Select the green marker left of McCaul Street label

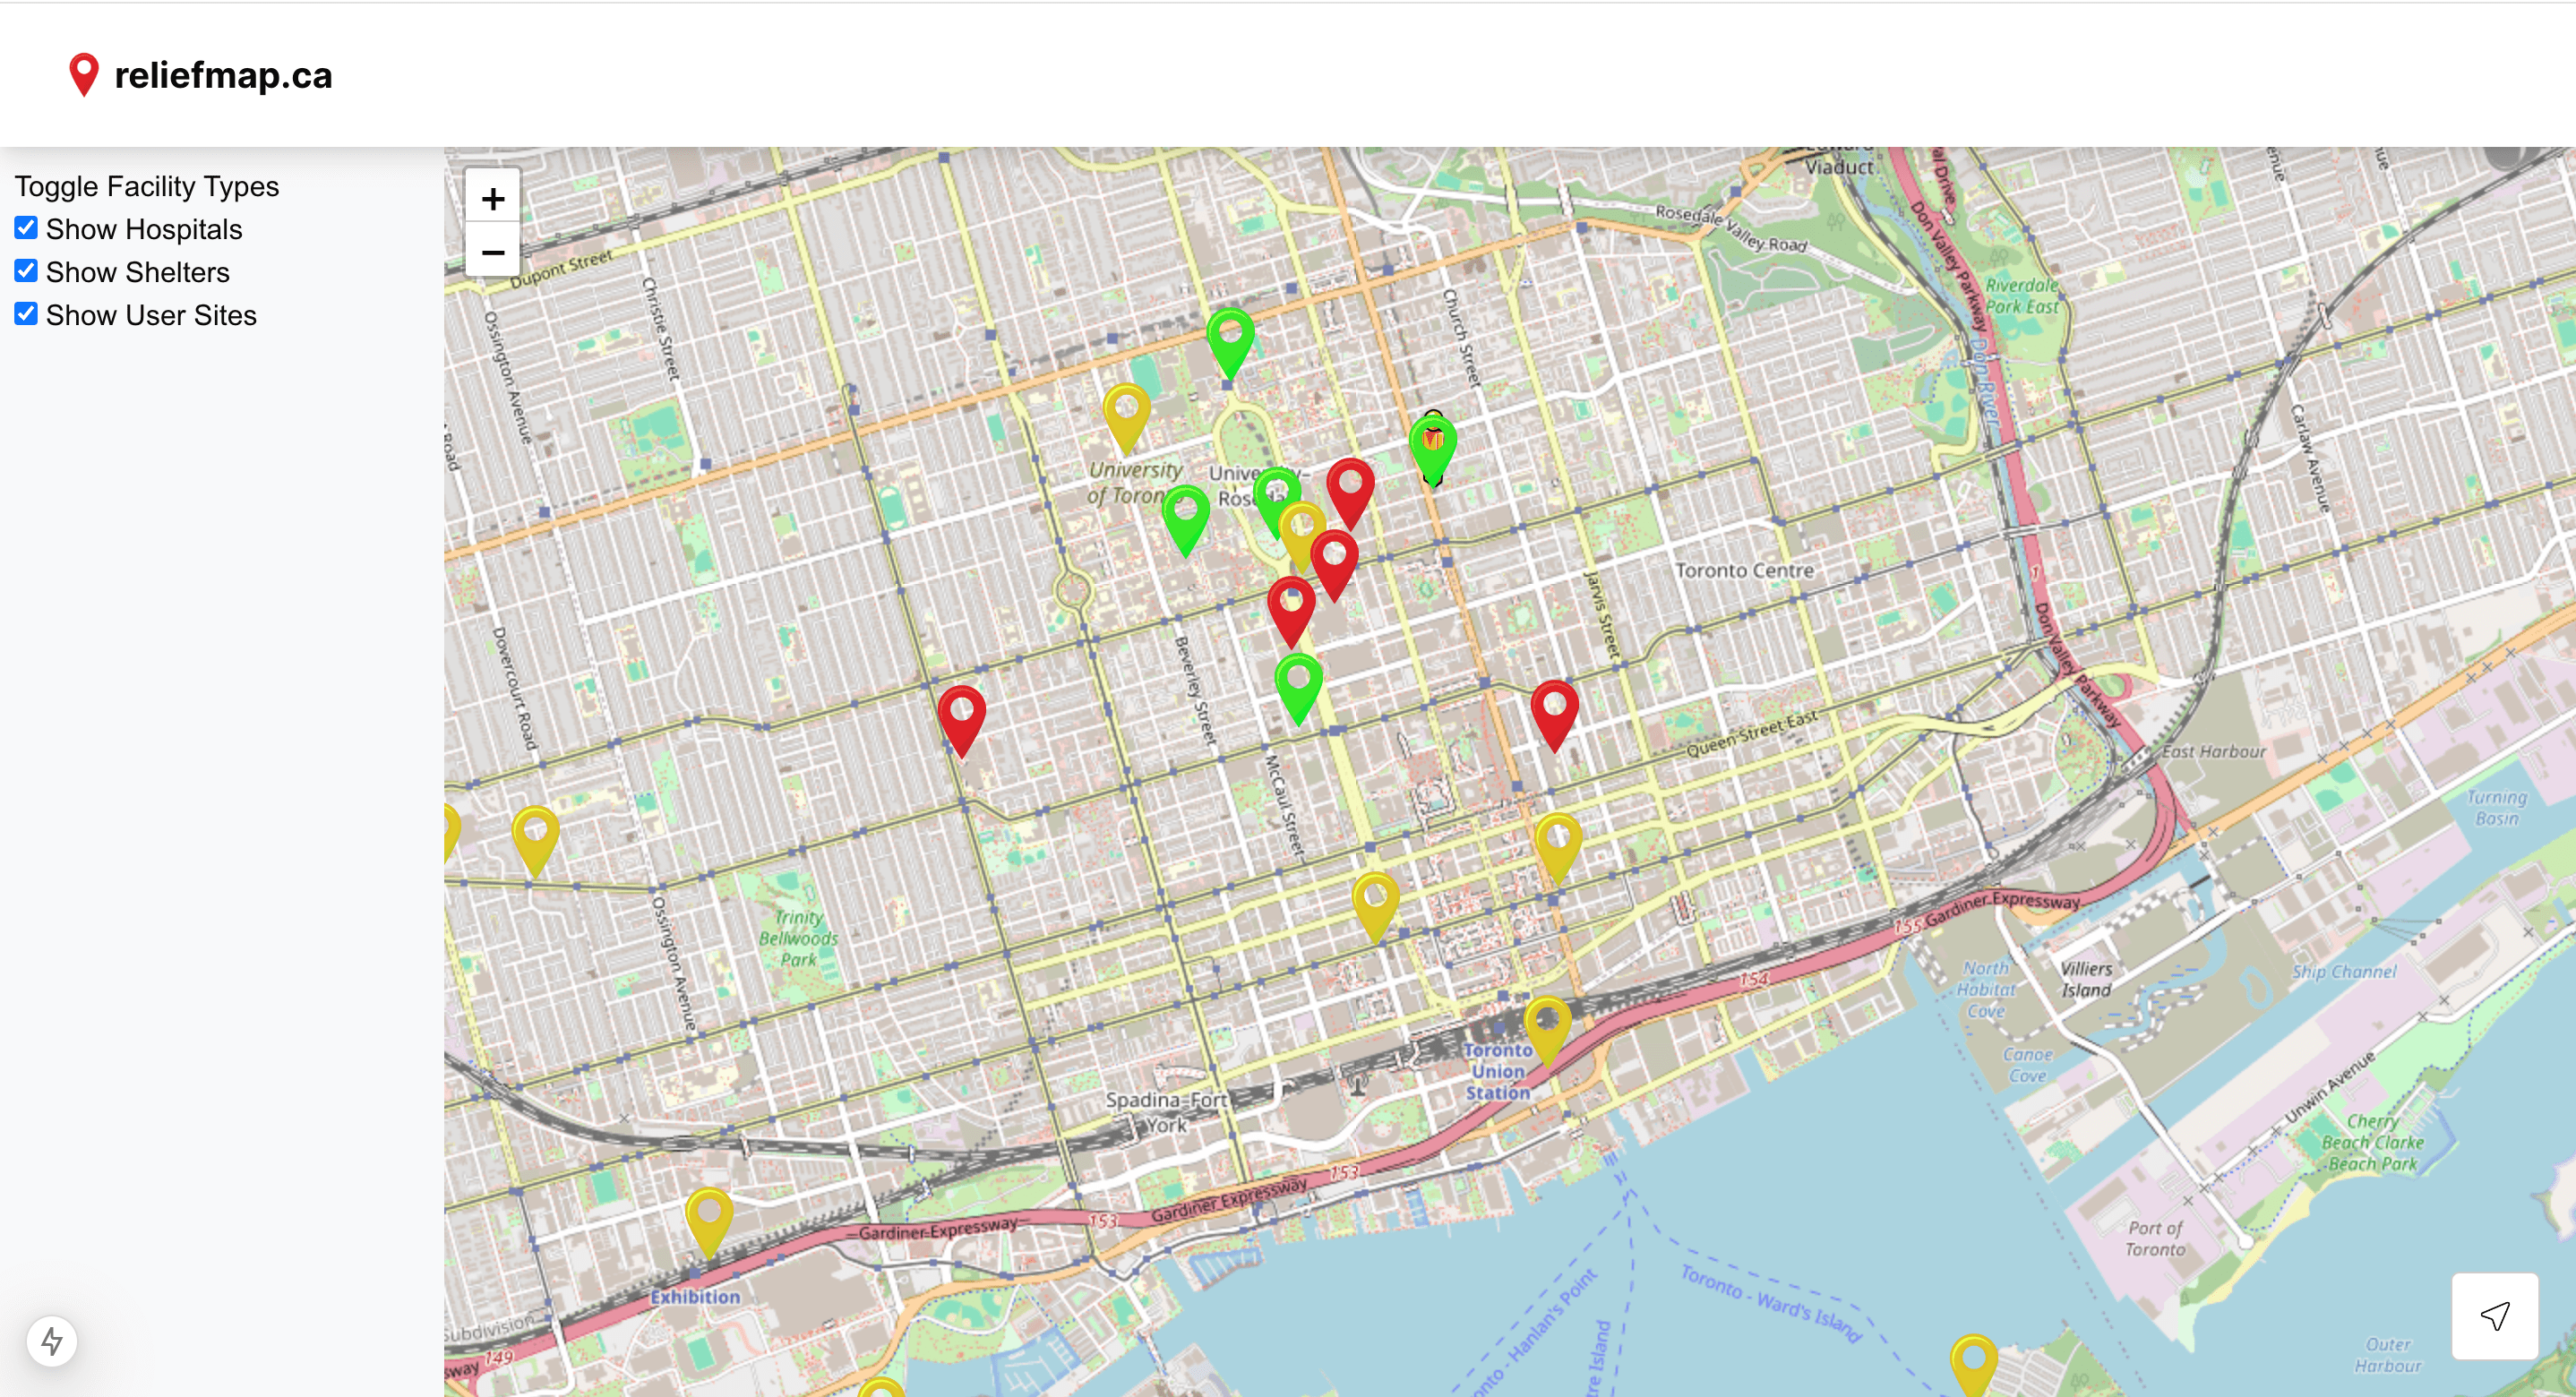tap(1298, 682)
